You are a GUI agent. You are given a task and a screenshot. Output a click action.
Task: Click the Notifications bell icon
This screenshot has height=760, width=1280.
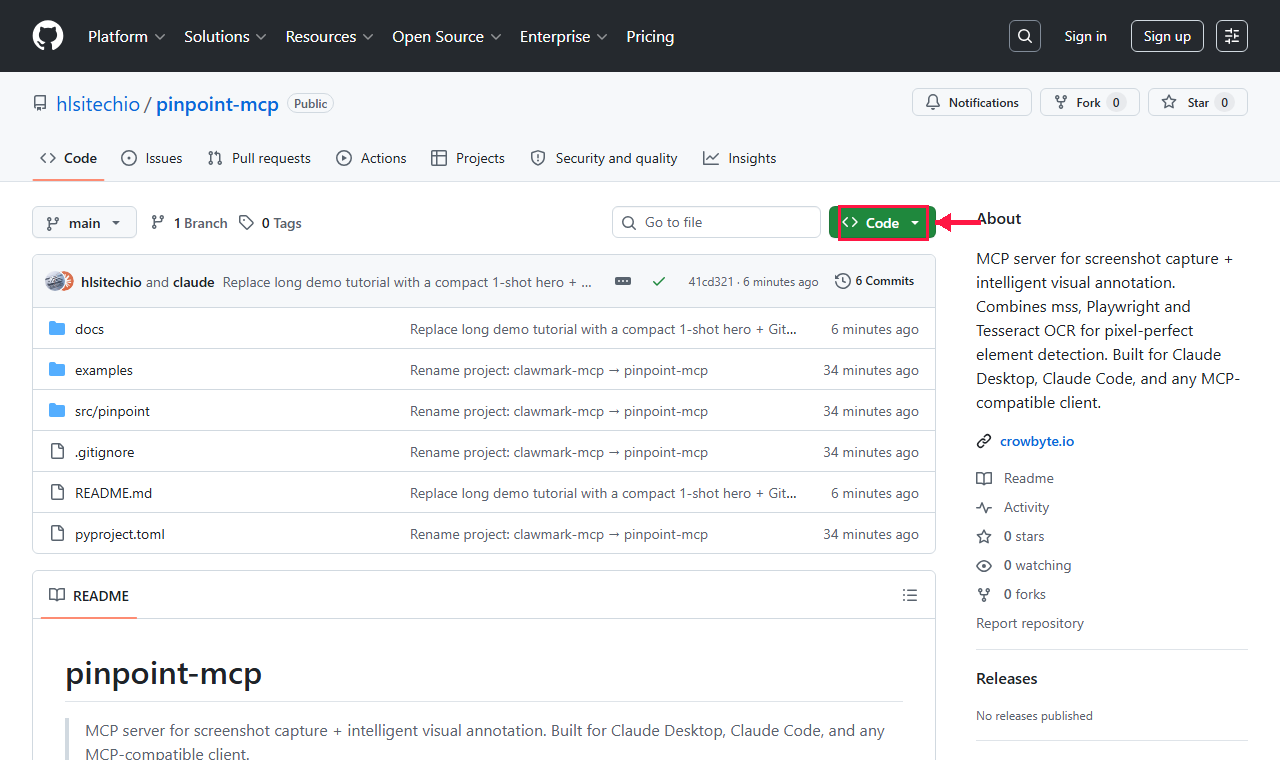pos(931,102)
